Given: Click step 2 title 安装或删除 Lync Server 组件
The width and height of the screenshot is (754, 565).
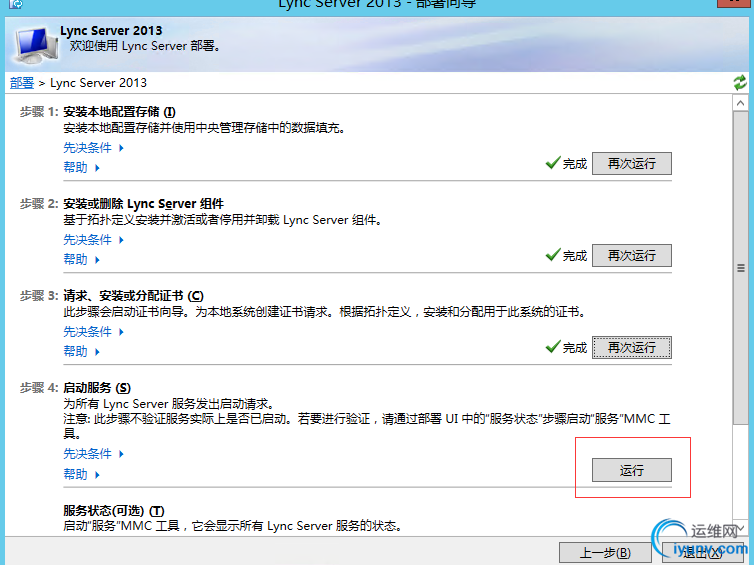Looking at the screenshot, I should coord(143,204).
